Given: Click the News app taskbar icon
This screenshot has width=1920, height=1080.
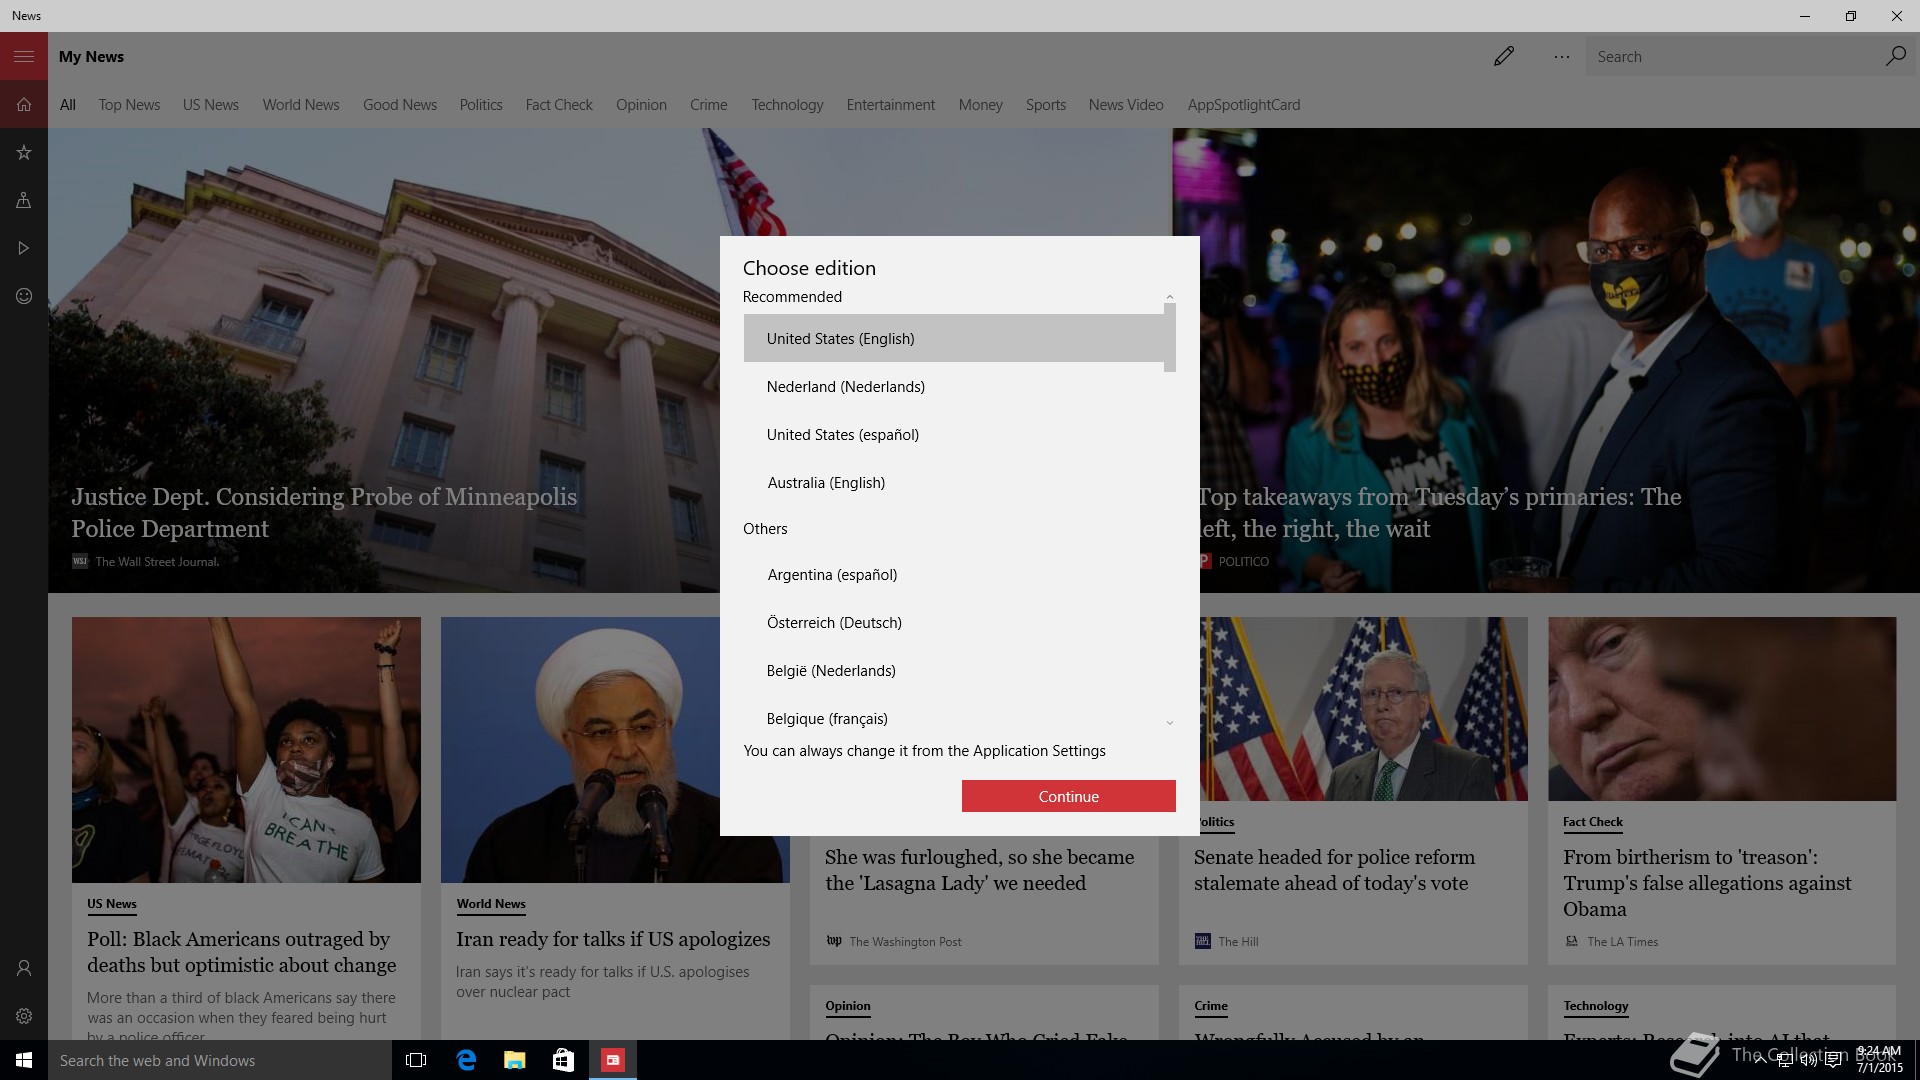Looking at the screenshot, I should pyautogui.click(x=613, y=1060).
